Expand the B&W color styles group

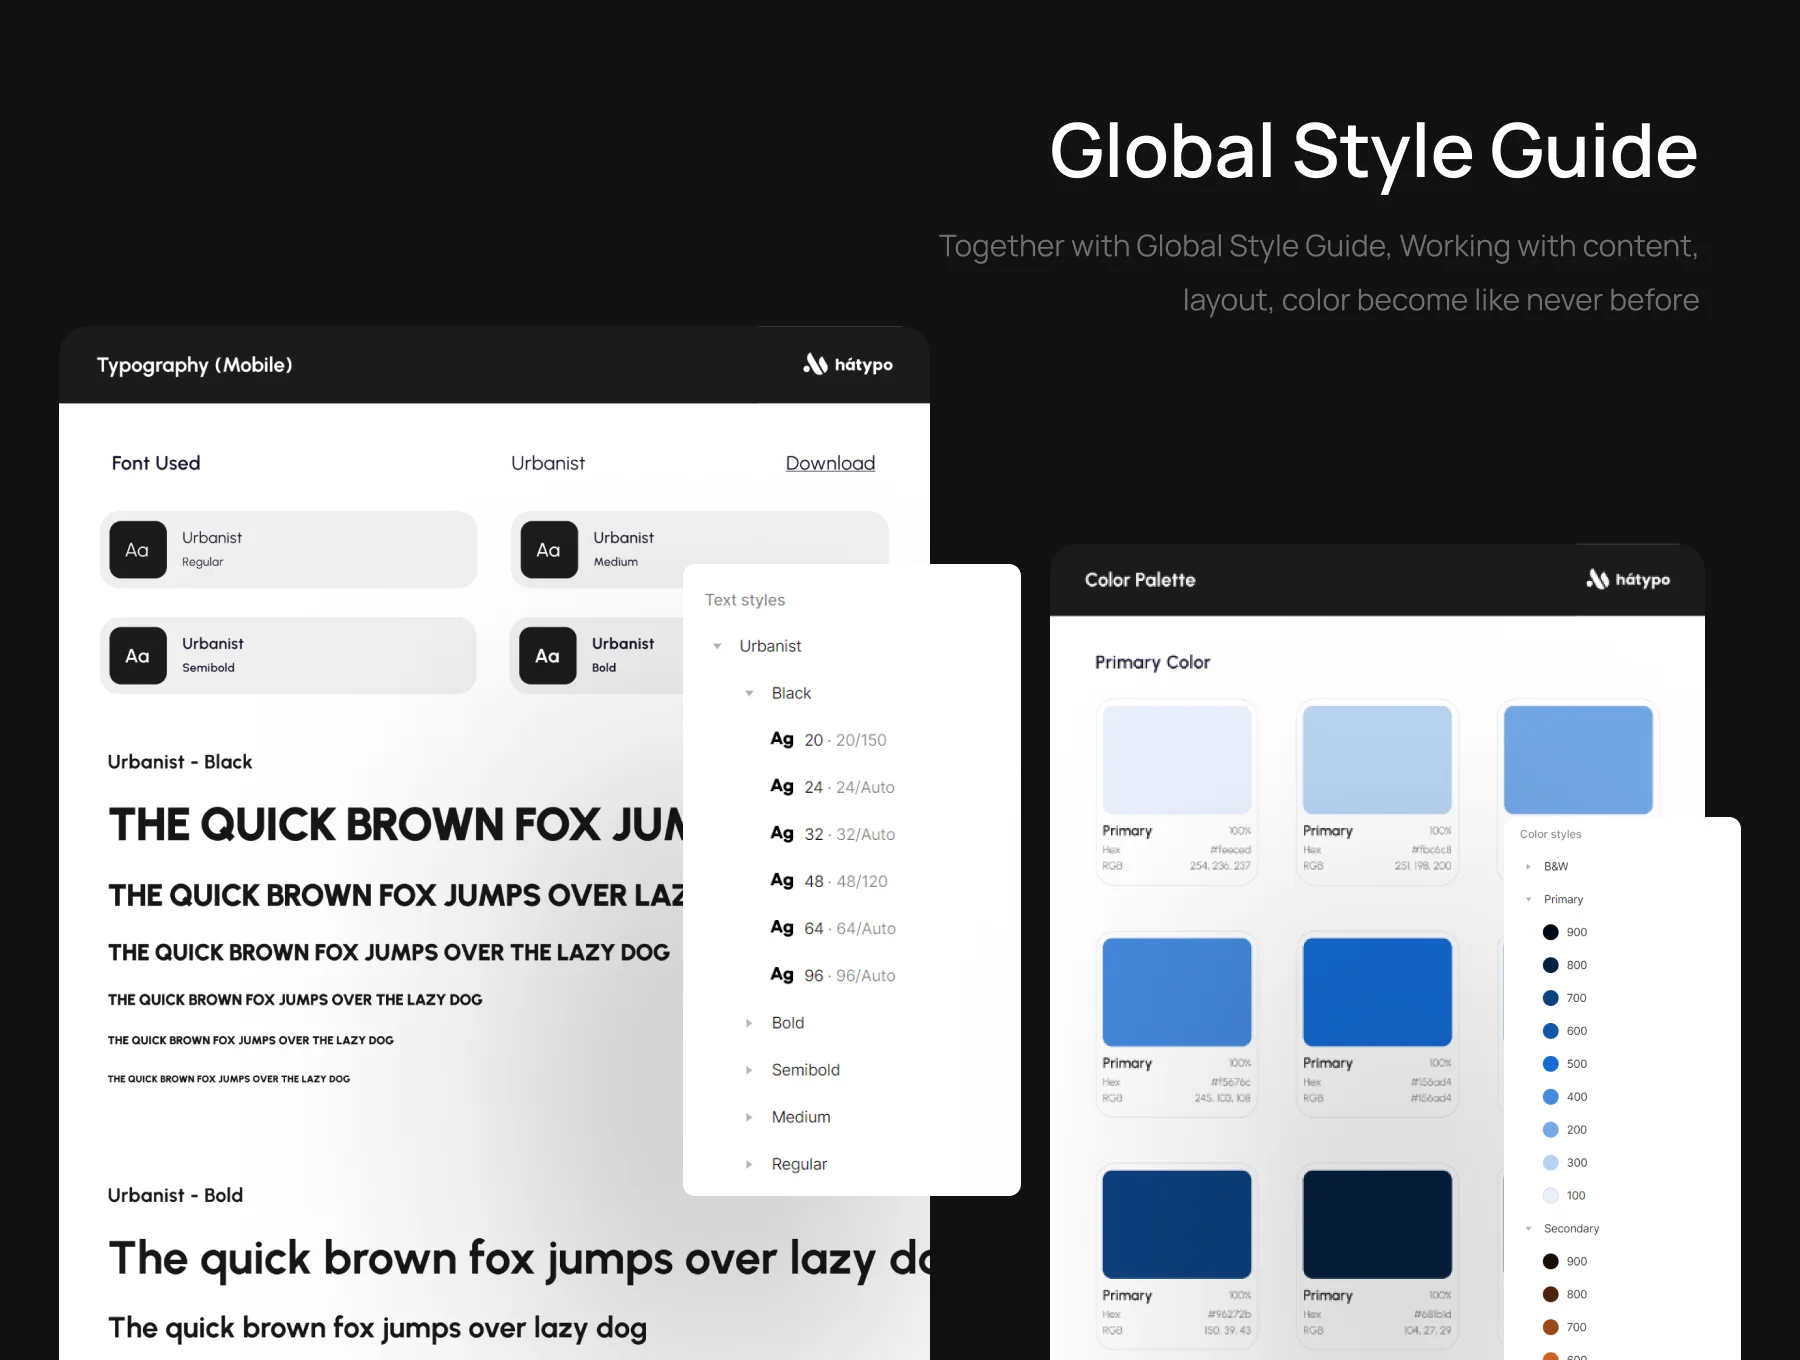pos(1528,867)
